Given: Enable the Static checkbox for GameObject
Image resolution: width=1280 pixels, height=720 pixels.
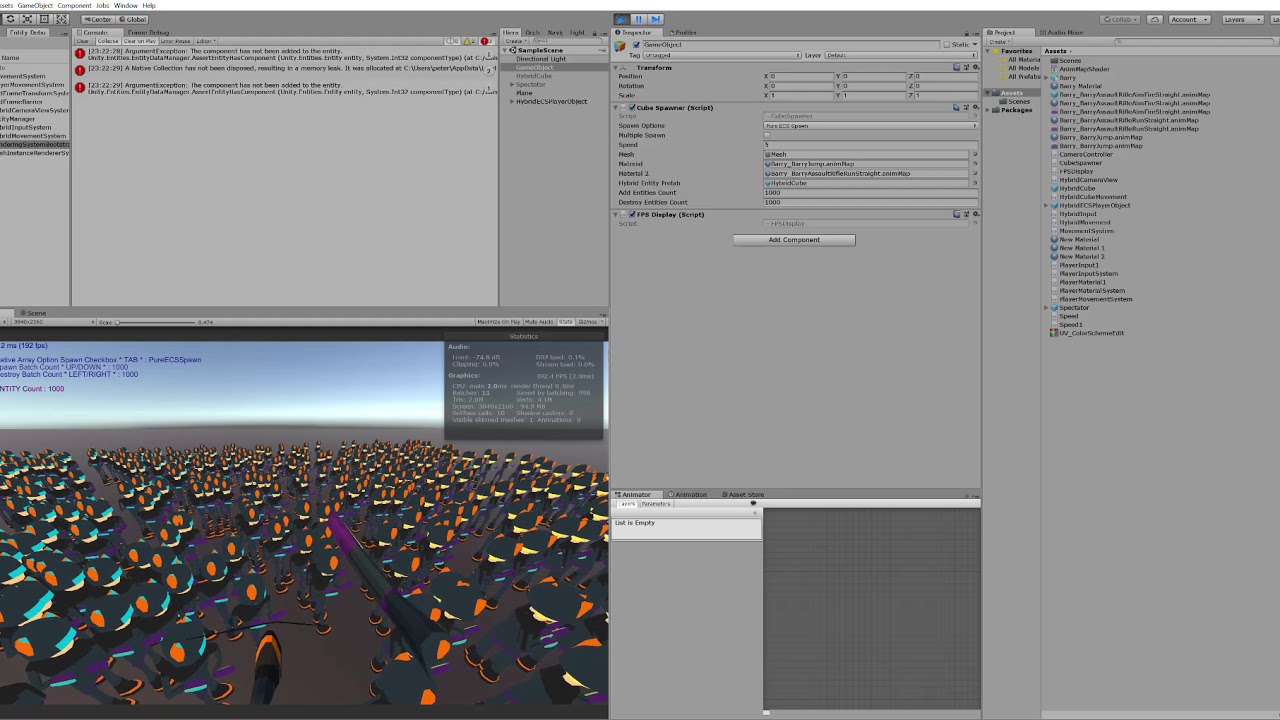Looking at the screenshot, I should tap(947, 45).
